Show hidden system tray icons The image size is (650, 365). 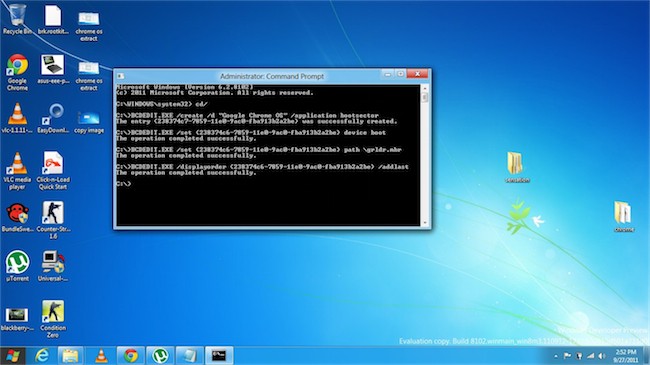pos(556,356)
